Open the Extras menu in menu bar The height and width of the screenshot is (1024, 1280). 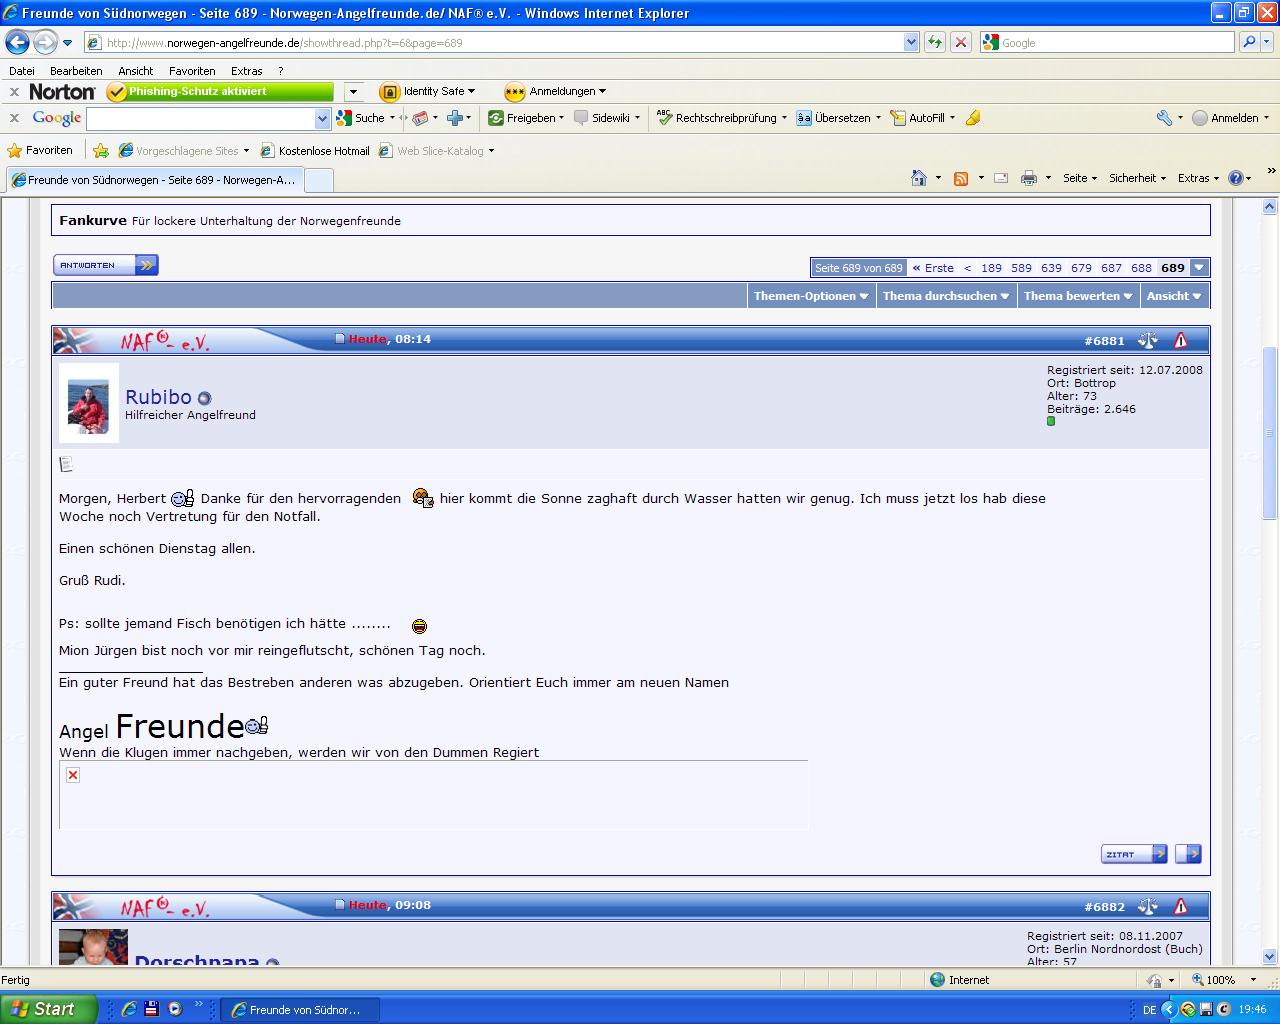point(246,71)
